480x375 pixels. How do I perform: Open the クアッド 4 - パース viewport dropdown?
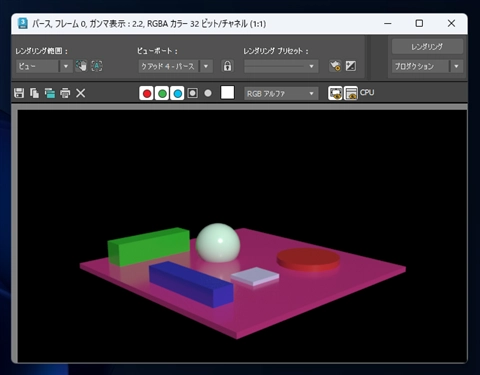coord(175,66)
